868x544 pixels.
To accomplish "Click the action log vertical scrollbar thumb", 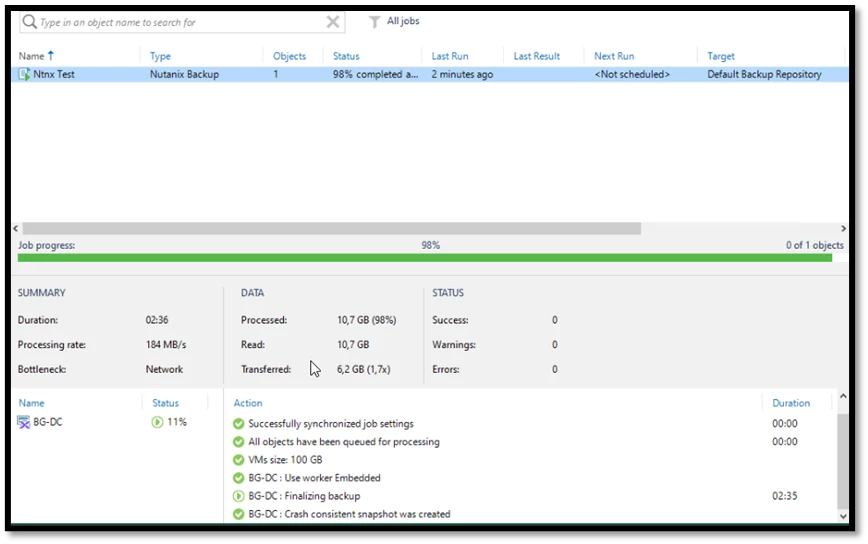I will coord(843,461).
